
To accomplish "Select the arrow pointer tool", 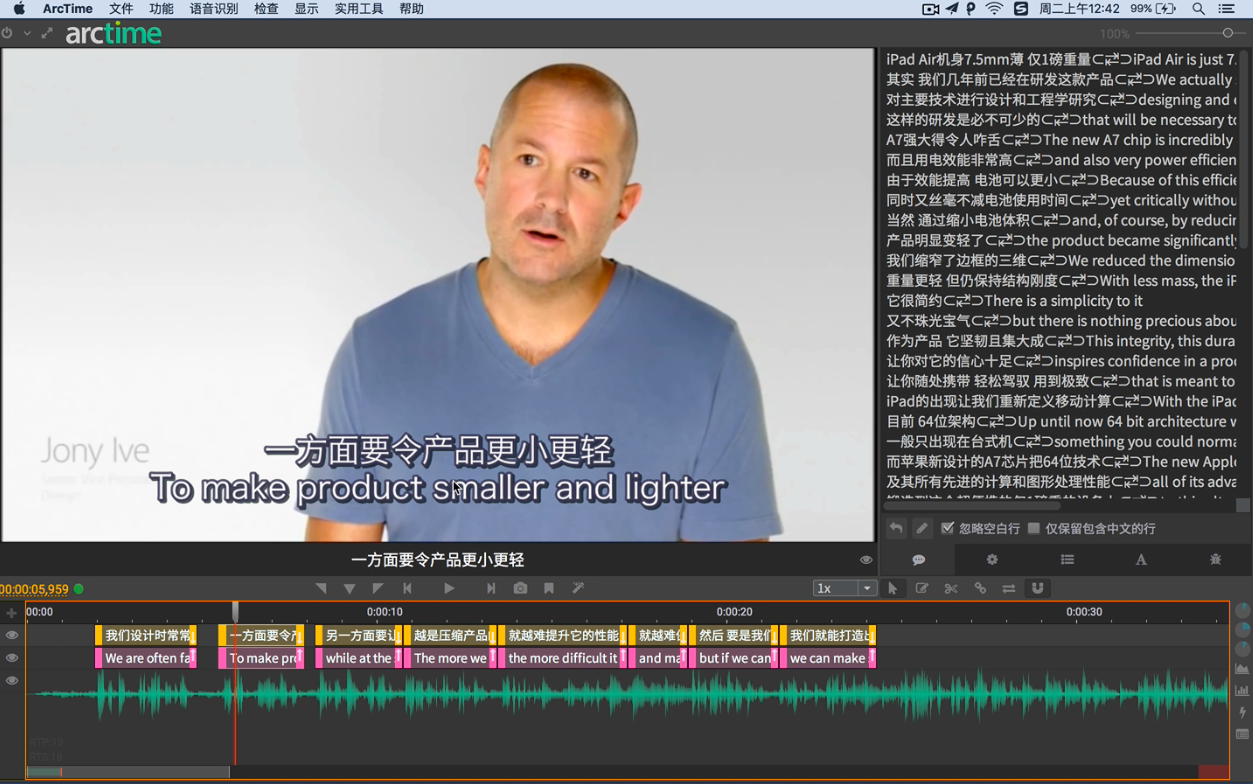I will coord(893,589).
